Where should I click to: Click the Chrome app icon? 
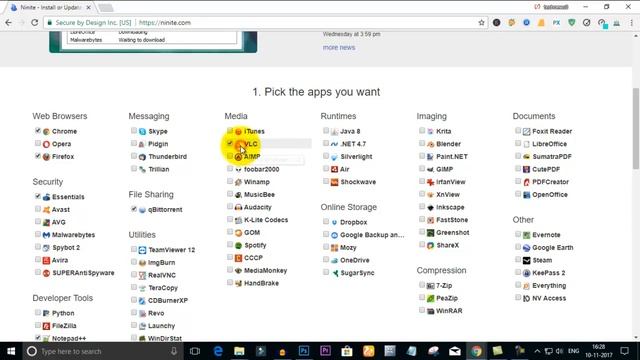pos(46,131)
